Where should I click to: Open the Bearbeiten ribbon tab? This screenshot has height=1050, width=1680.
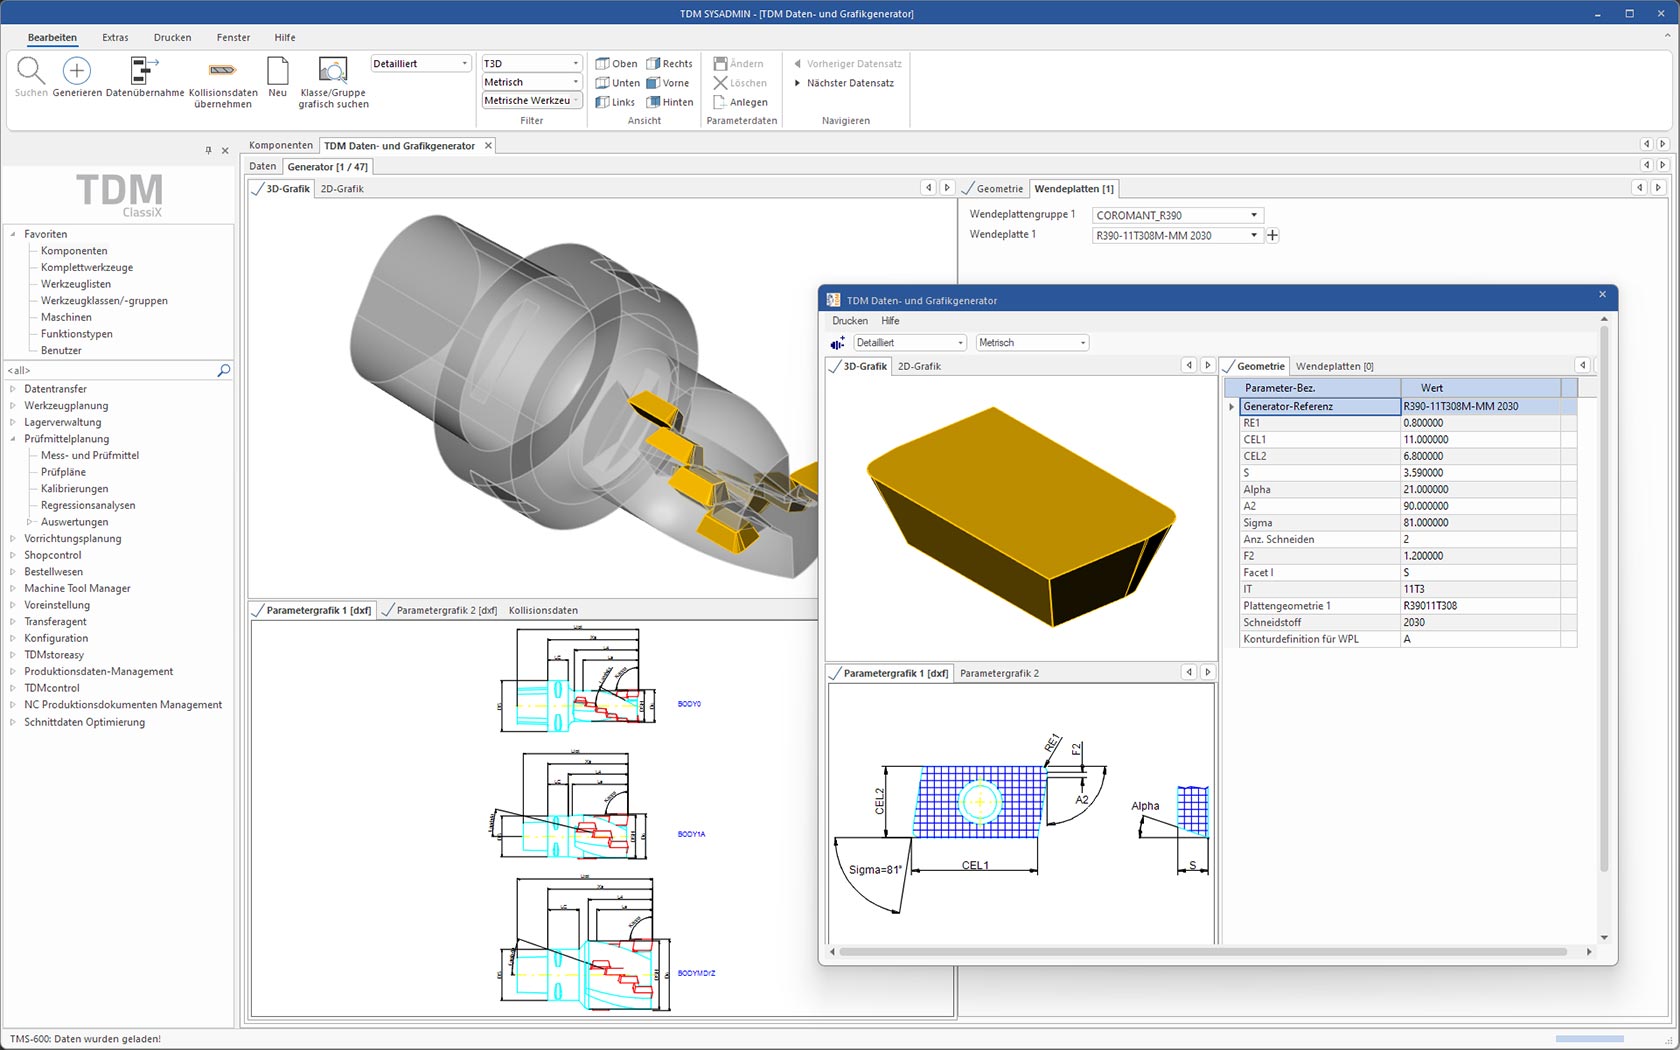[x=52, y=38]
